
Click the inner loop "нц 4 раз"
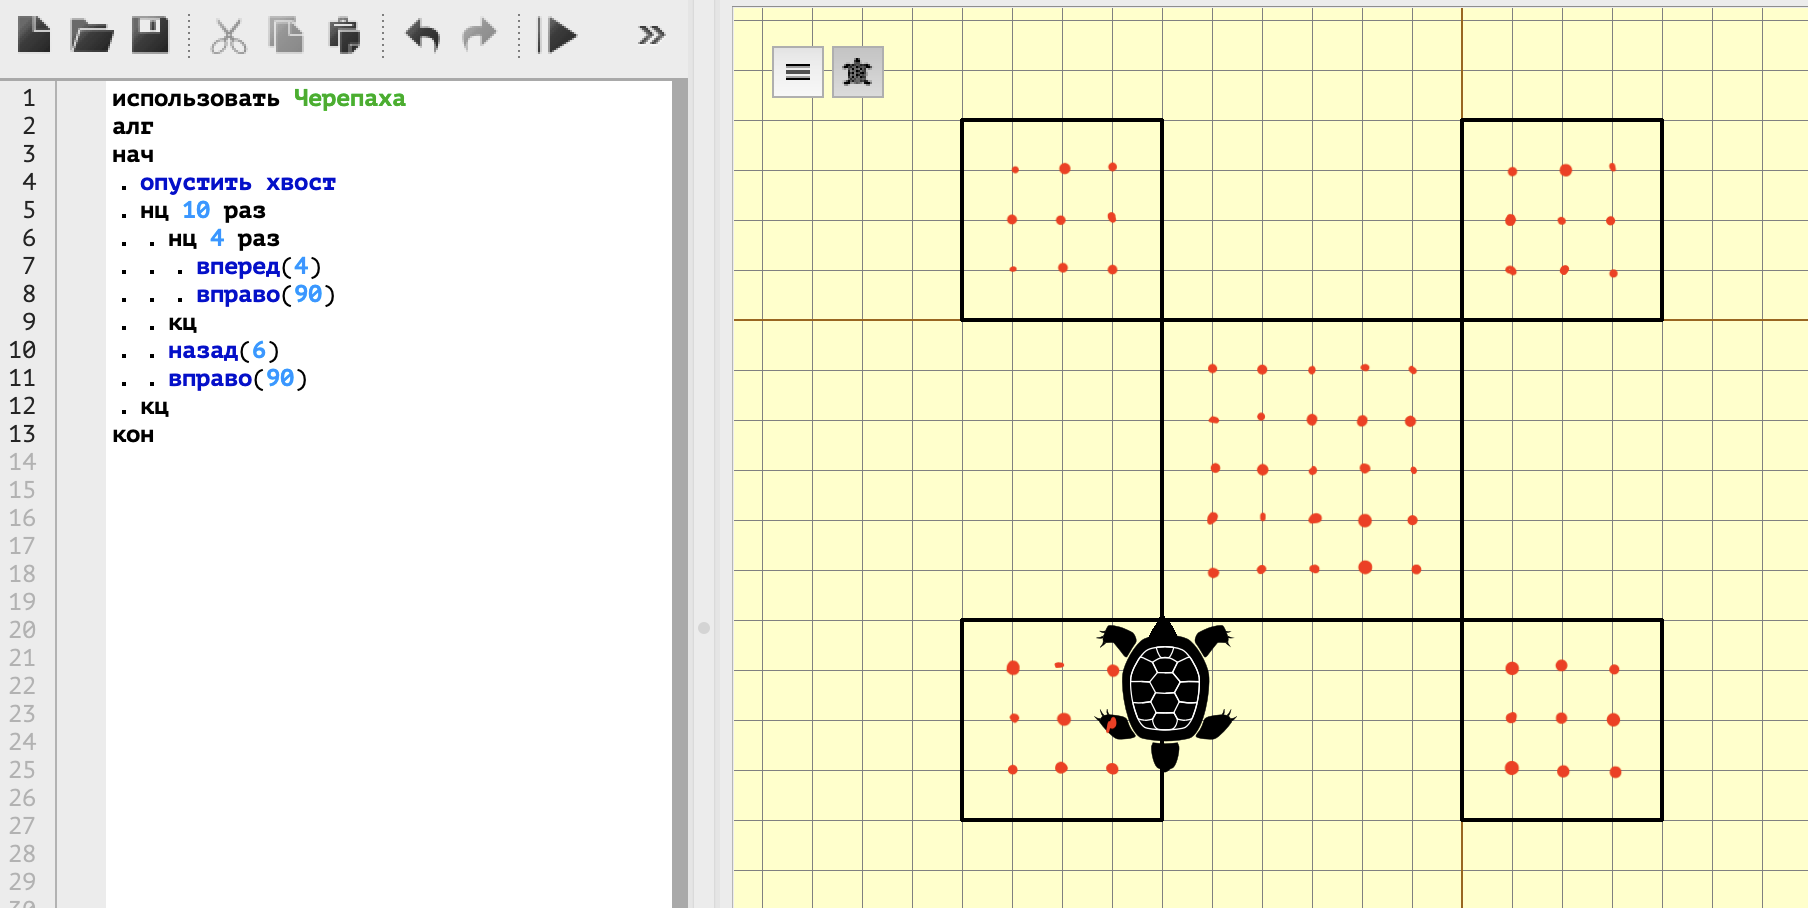tap(224, 239)
